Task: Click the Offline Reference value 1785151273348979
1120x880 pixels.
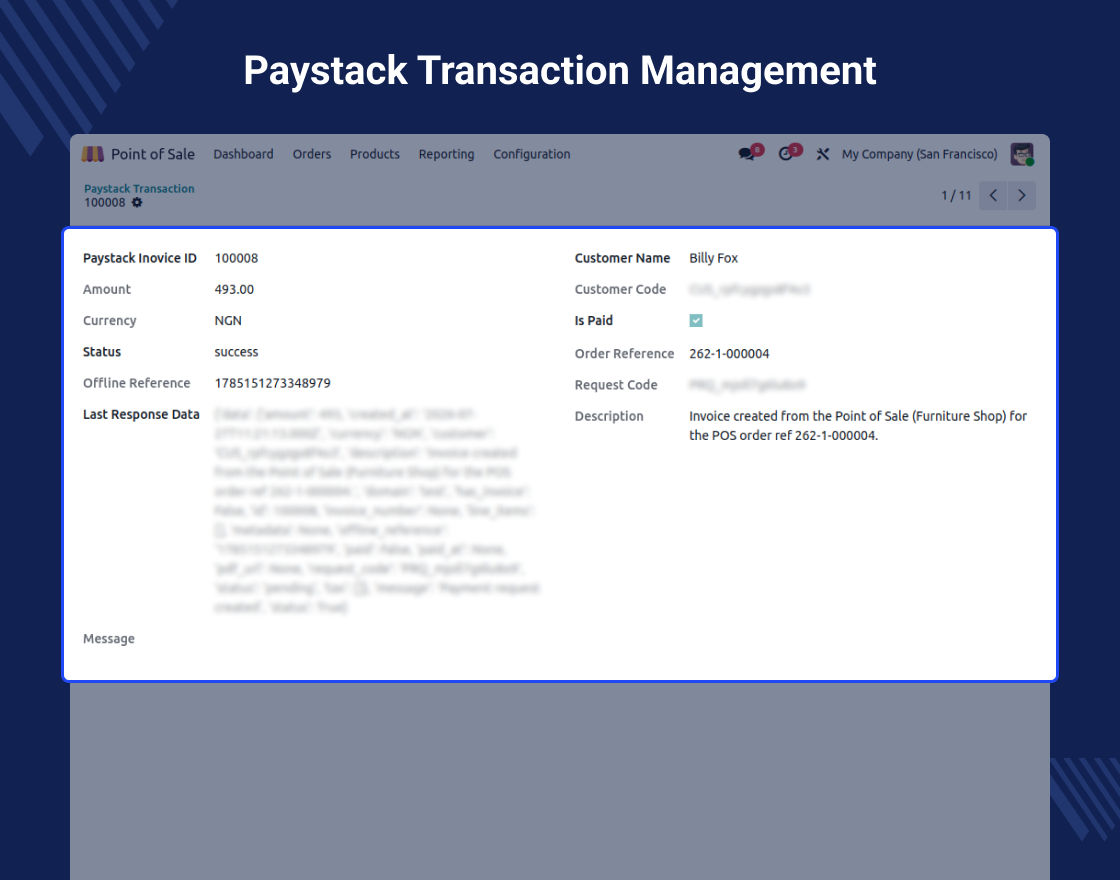Action: pyautogui.click(x=273, y=384)
